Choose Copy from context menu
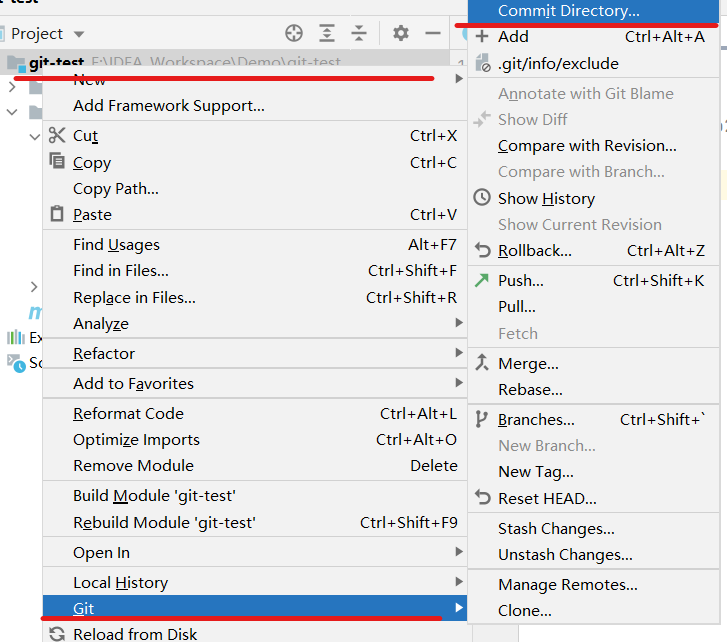Screen dimensions: 727x642 (x=255, y=162)
